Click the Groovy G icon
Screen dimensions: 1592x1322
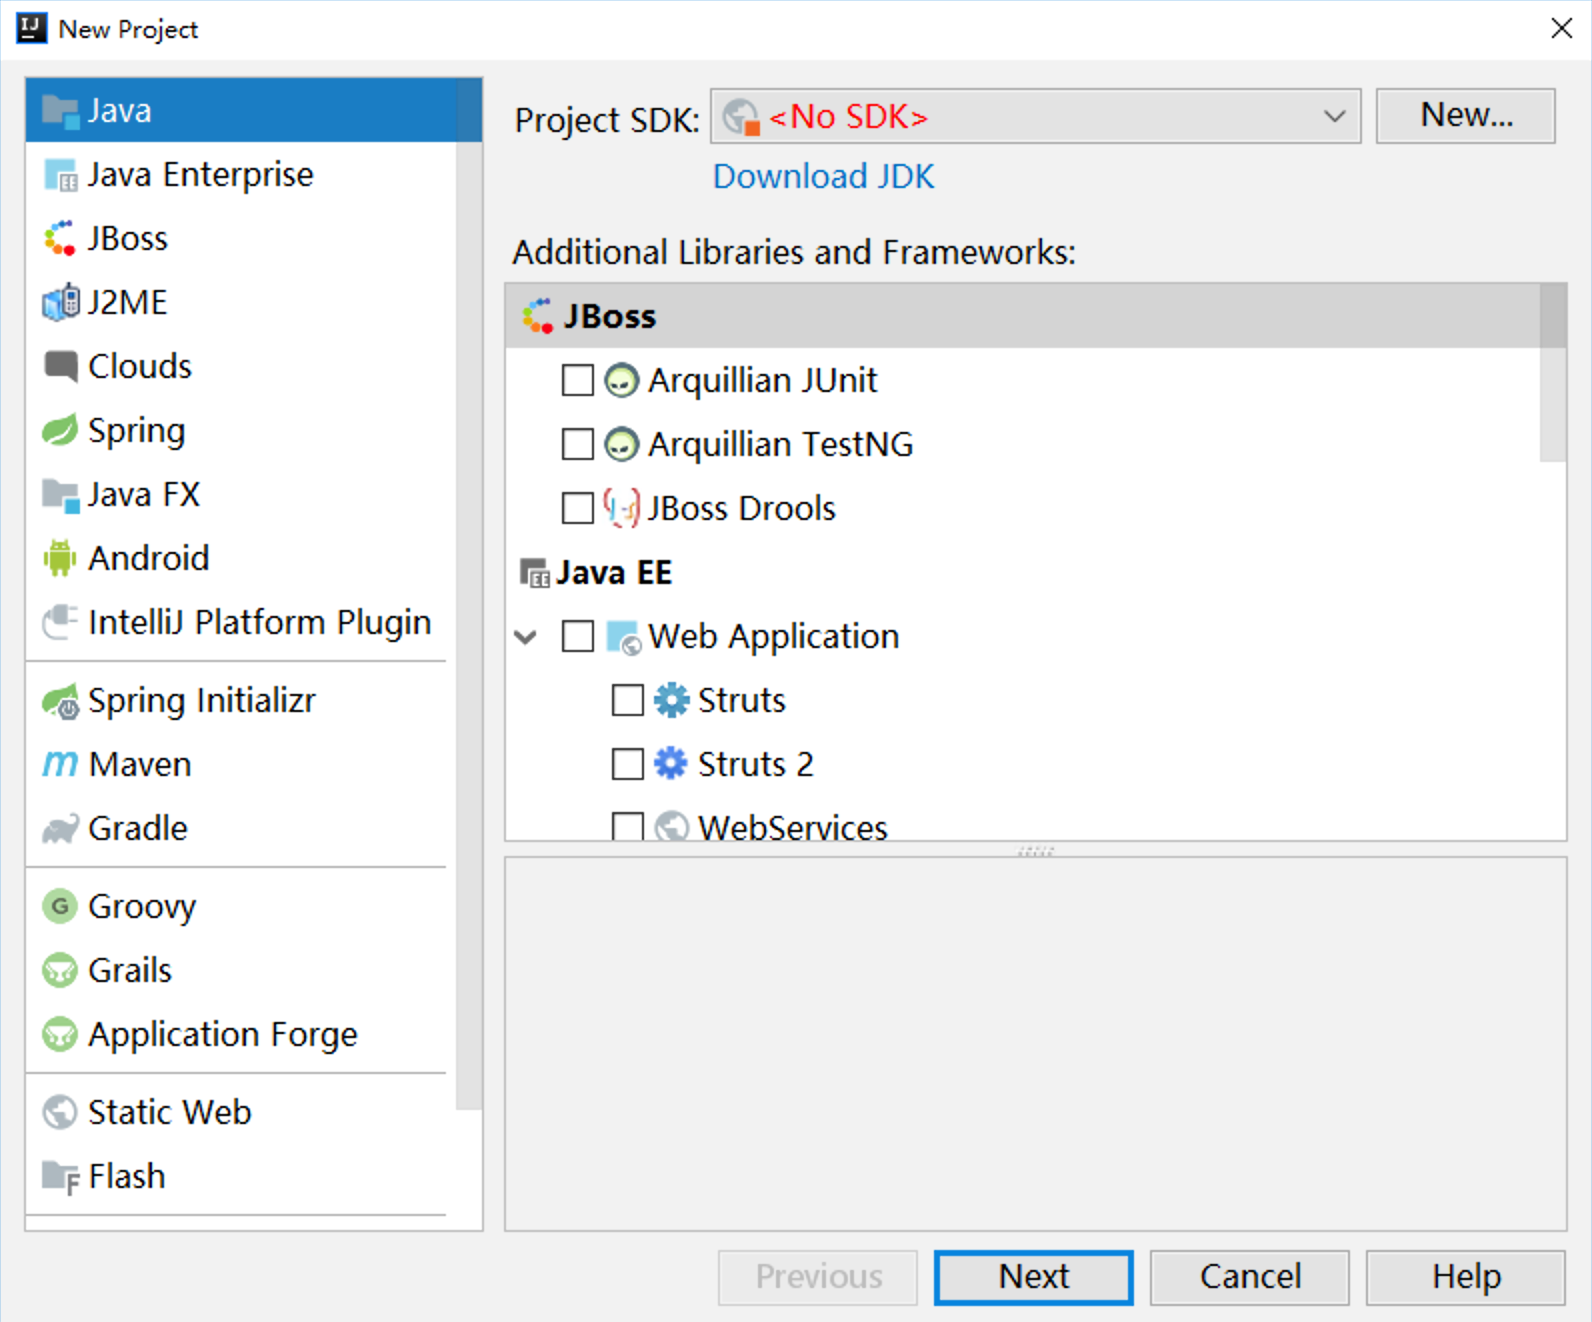60,906
